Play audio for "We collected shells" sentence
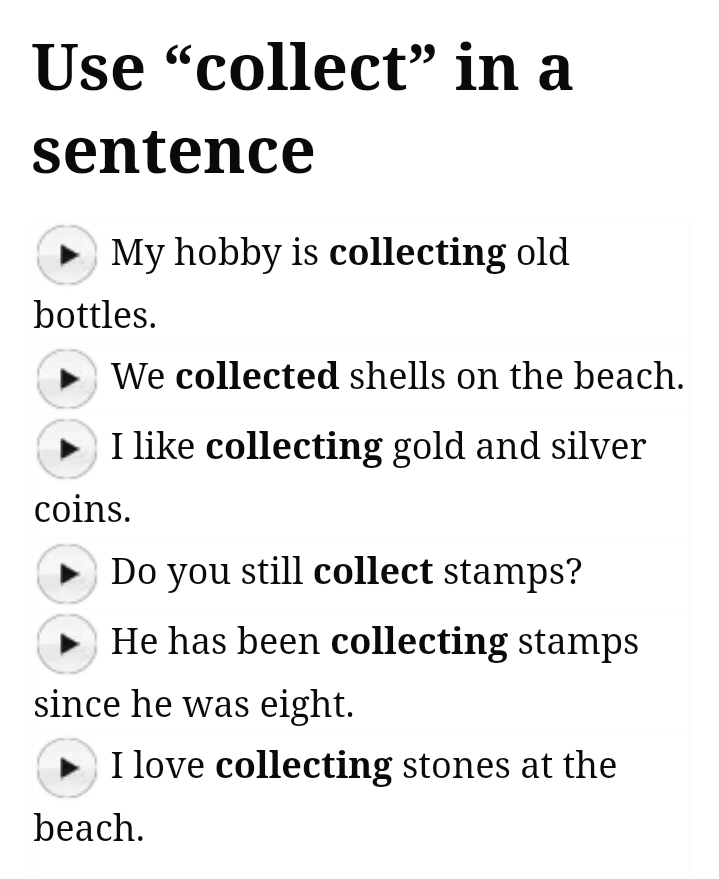This screenshot has height=879, width=719. pos(66,378)
